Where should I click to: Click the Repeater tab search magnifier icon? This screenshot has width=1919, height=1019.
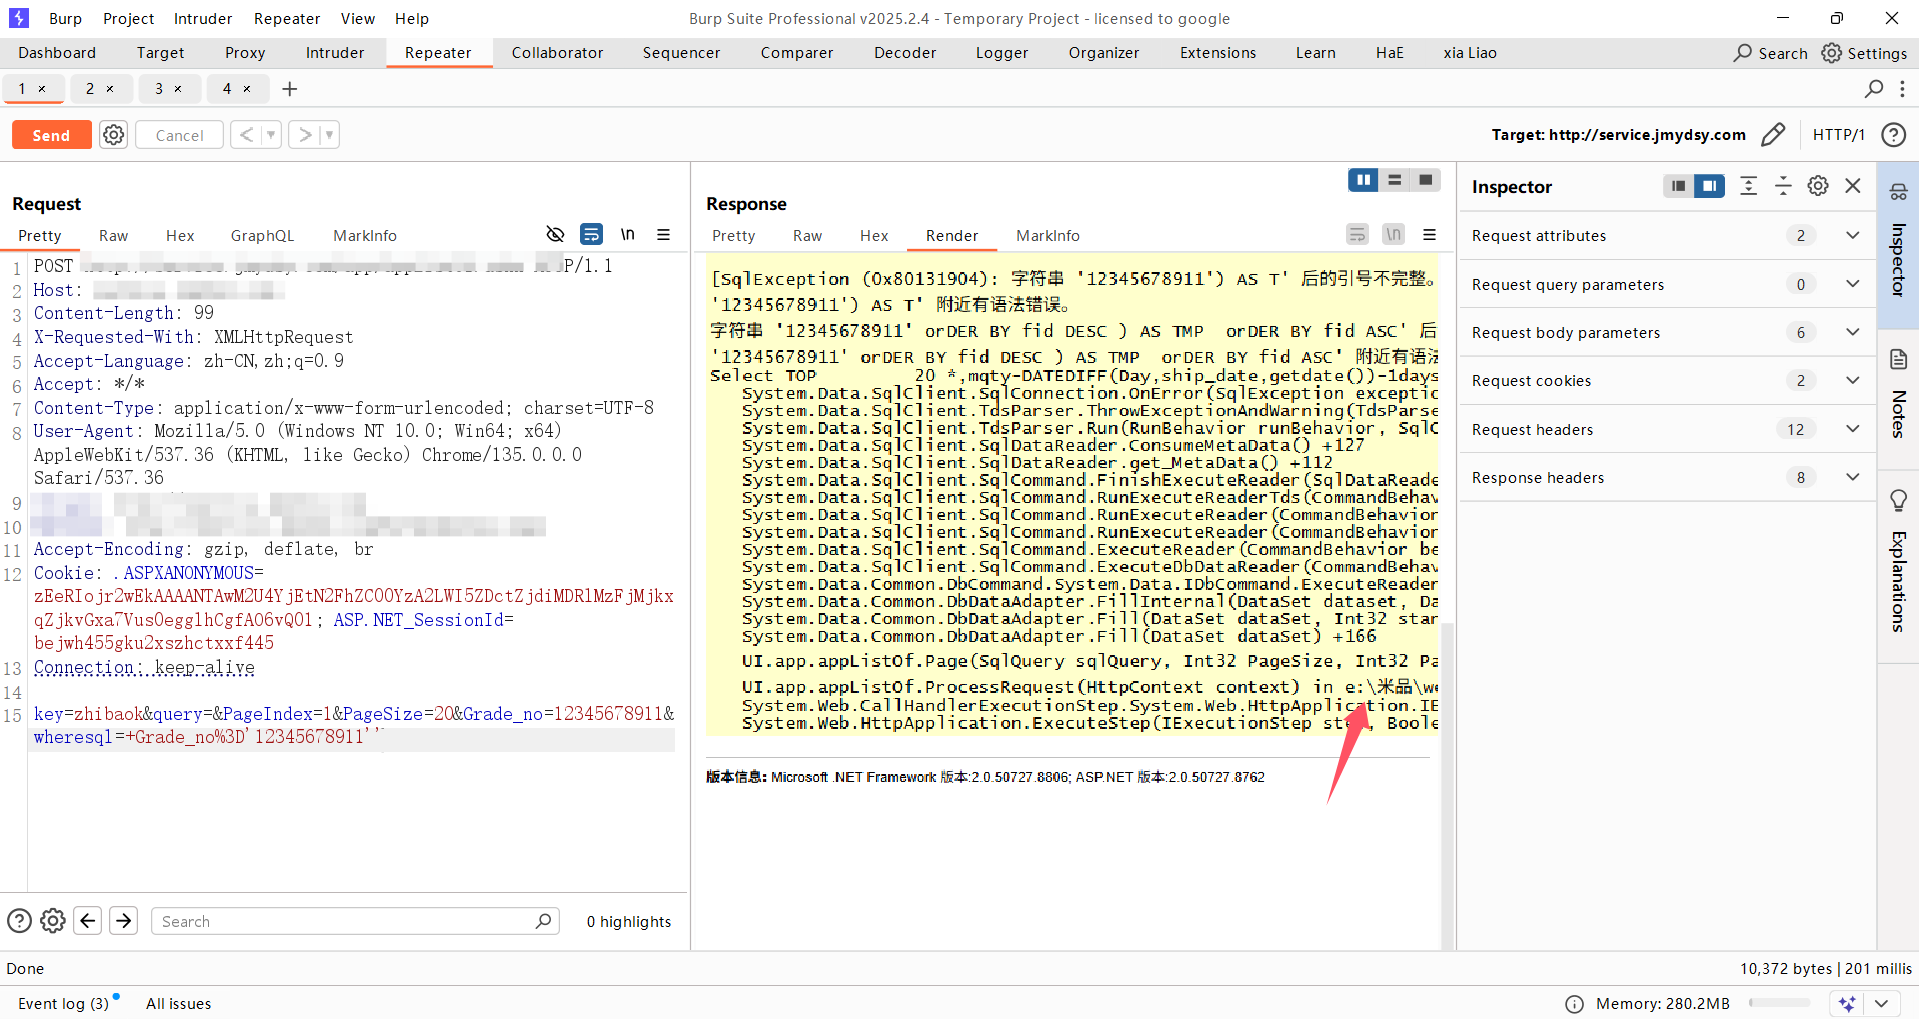(1874, 89)
